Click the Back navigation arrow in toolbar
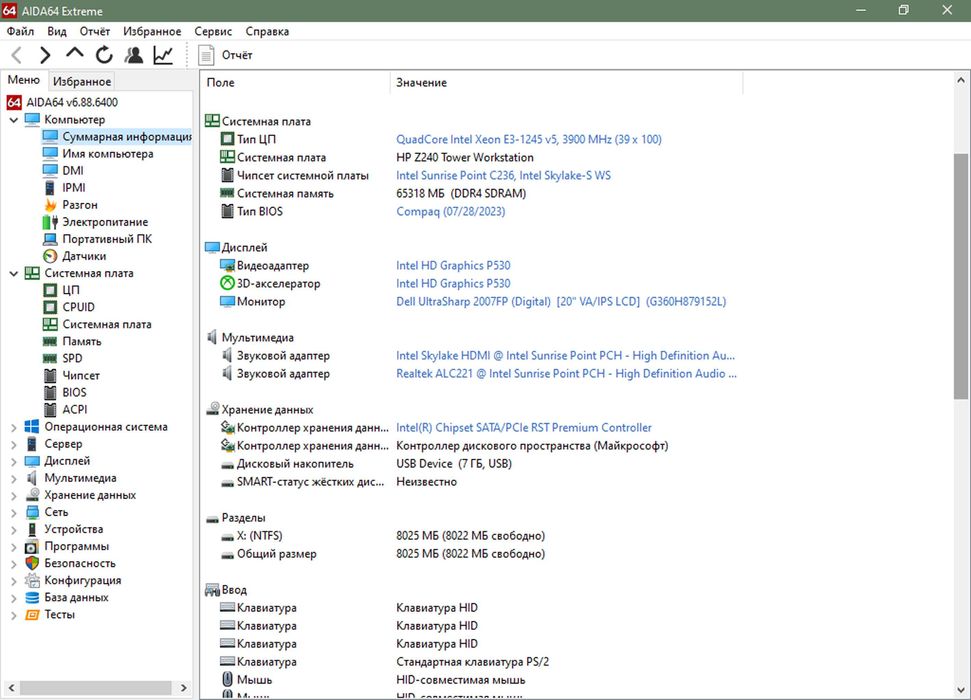971x700 pixels. coord(17,55)
